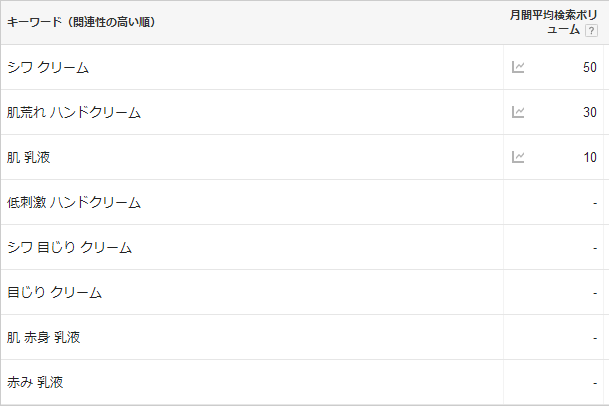Select the 目じり クリーム keyword
609x406 pixels.
[54, 292]
